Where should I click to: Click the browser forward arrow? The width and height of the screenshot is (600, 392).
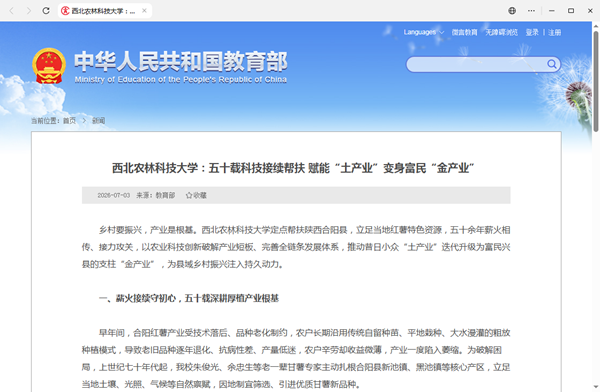point(29,11)
